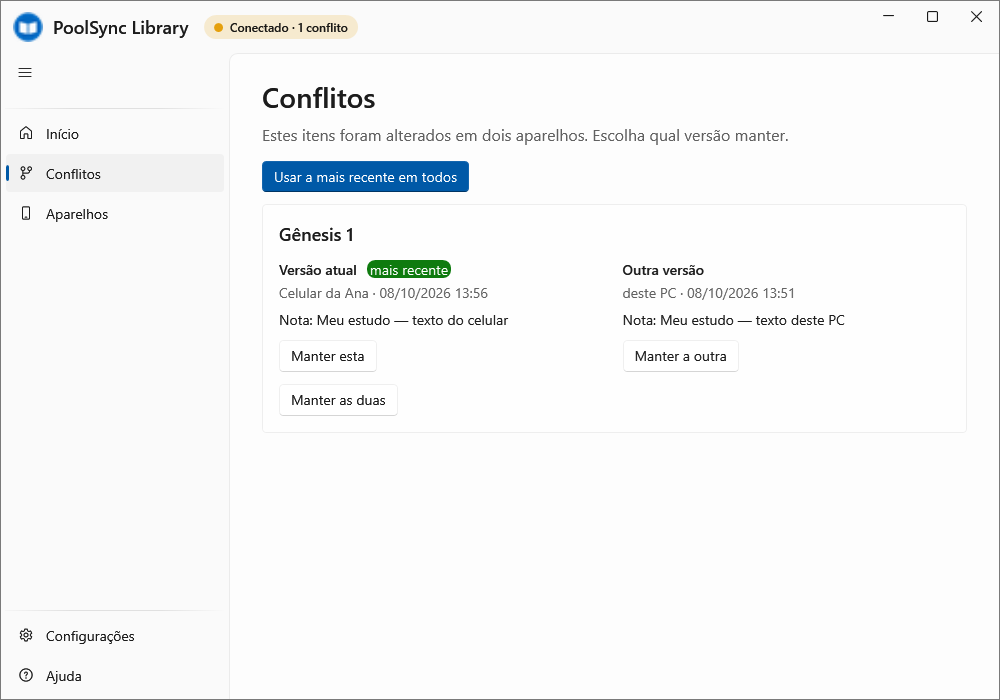Click the note ending in texto do celular

[x=393, y=320]
